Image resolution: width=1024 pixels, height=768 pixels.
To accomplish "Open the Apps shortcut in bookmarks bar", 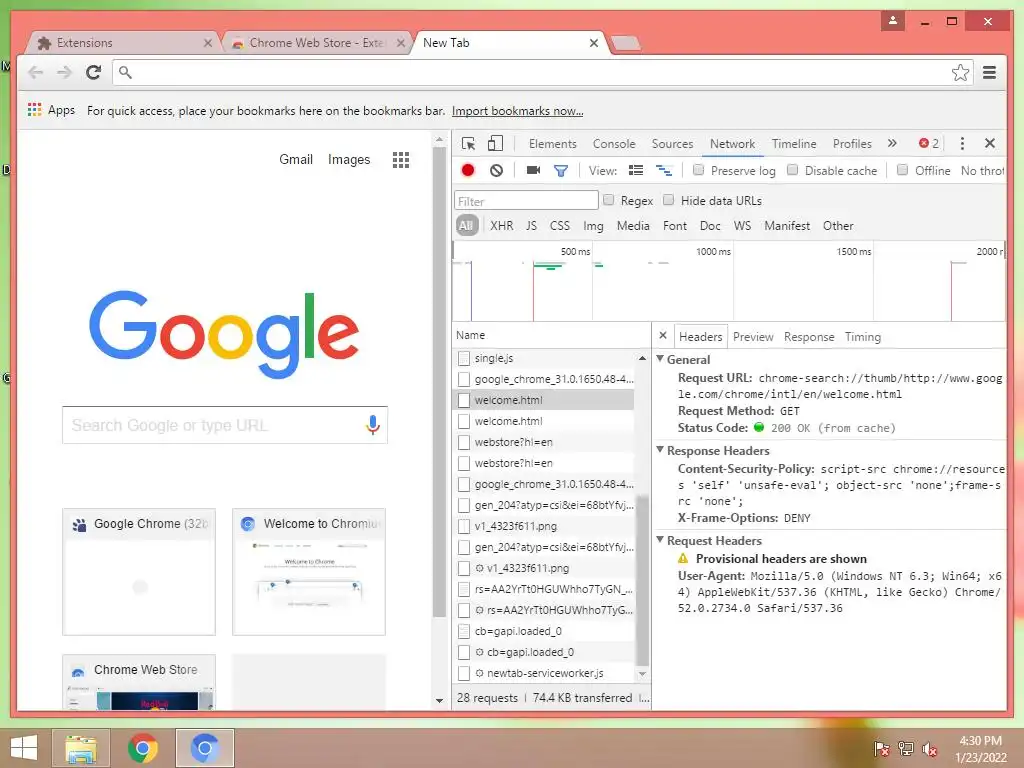I will click(x=52, y=110).
